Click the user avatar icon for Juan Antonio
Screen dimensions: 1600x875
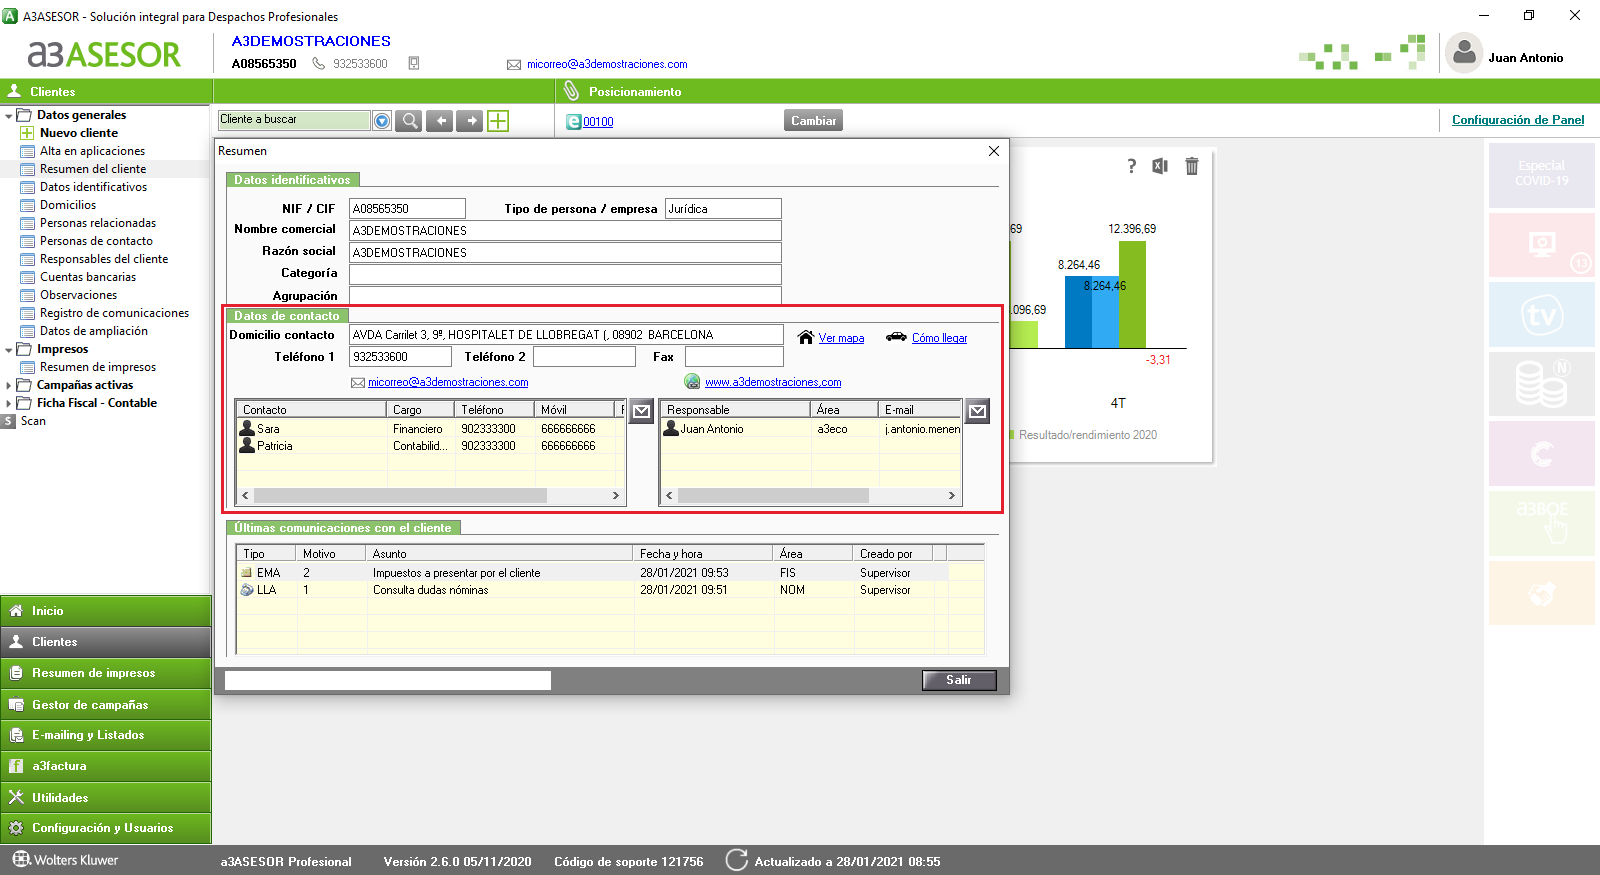[1464, 53]
